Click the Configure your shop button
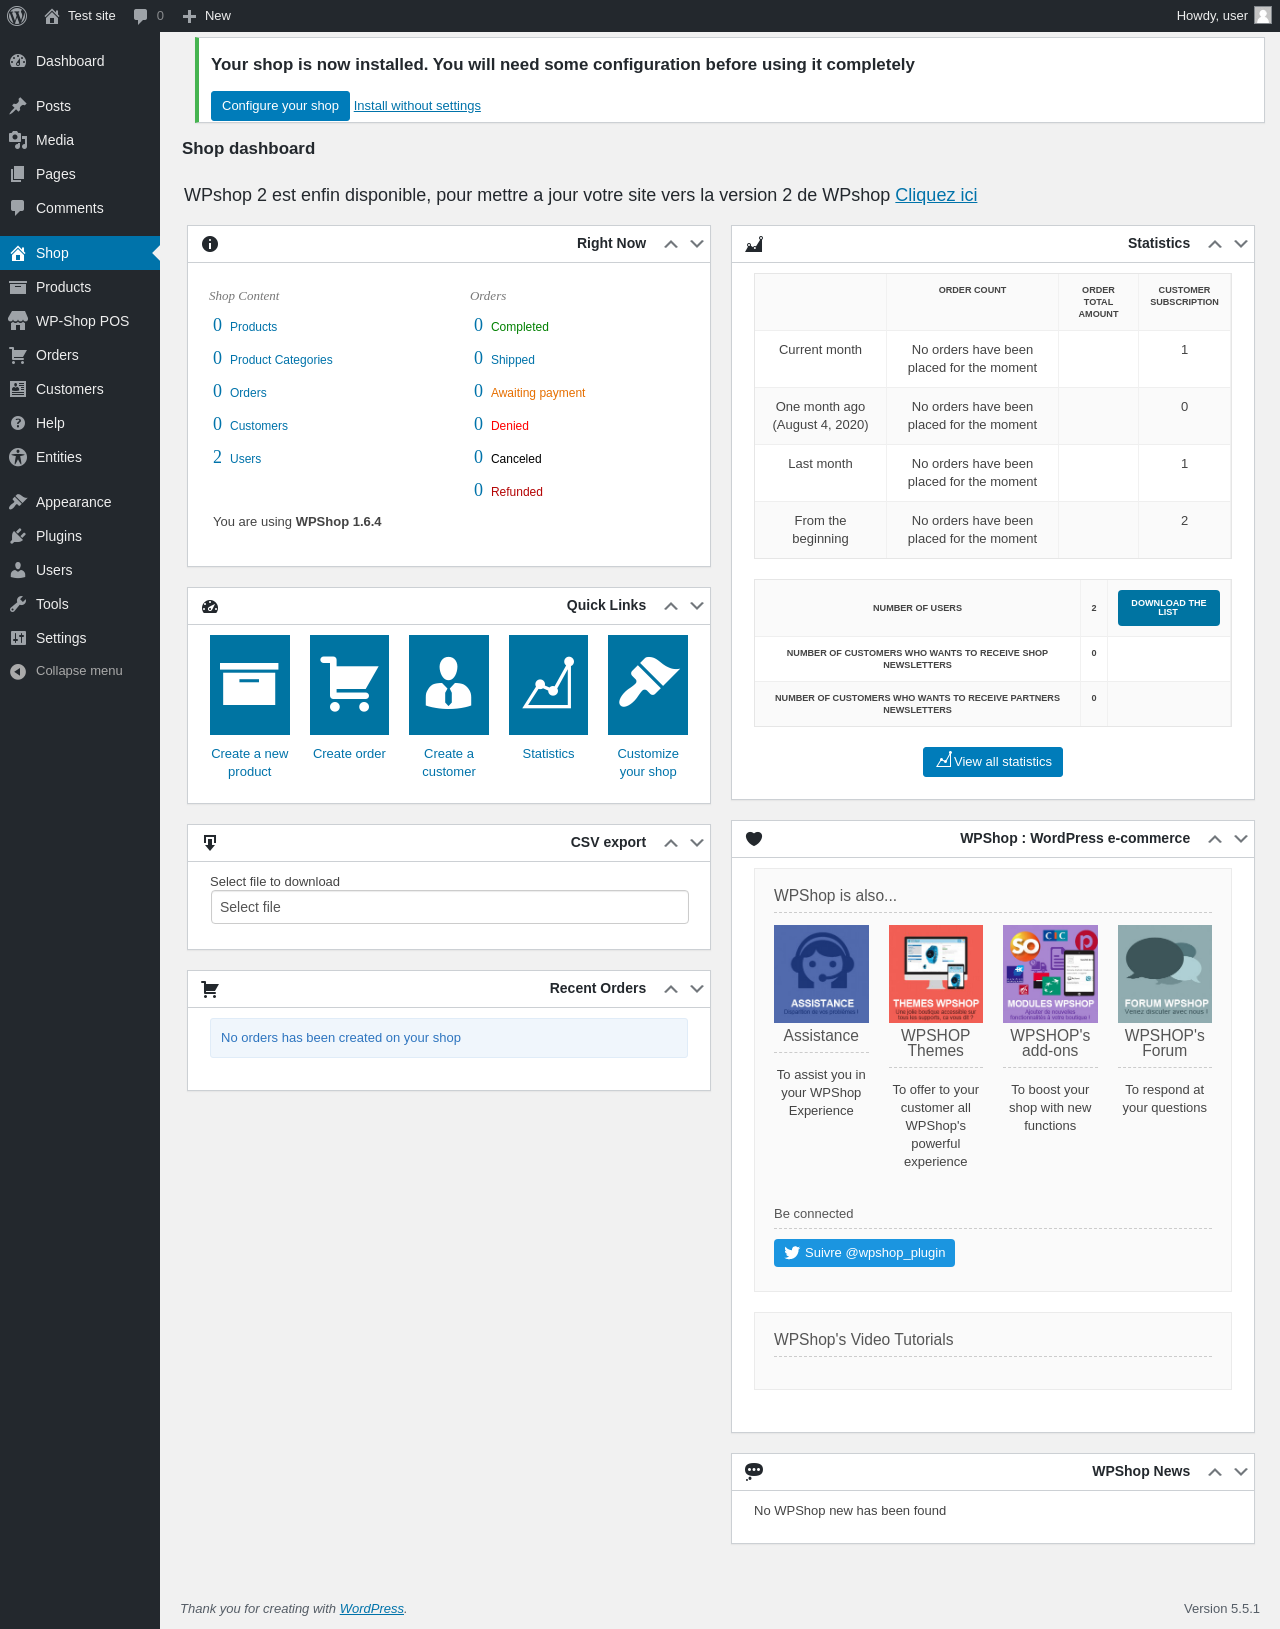The image size is (1280, 1629). coord(280,106)
